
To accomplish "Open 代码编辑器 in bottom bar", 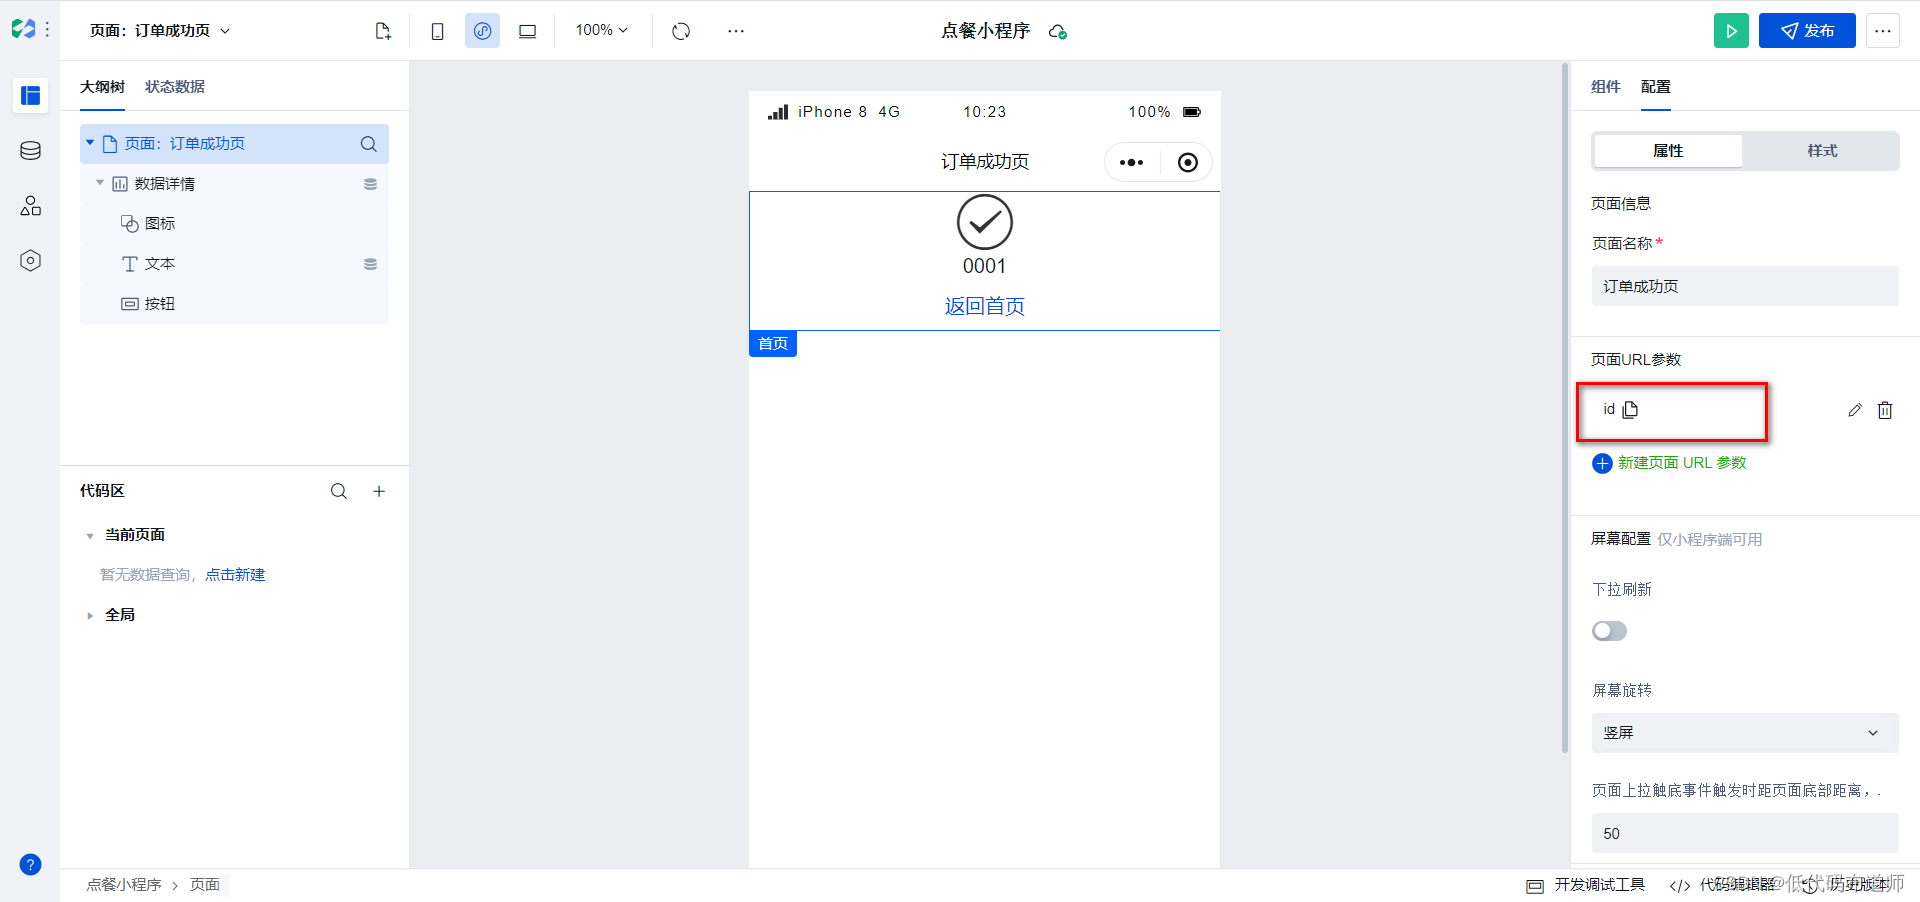I will click(1725, 885).
